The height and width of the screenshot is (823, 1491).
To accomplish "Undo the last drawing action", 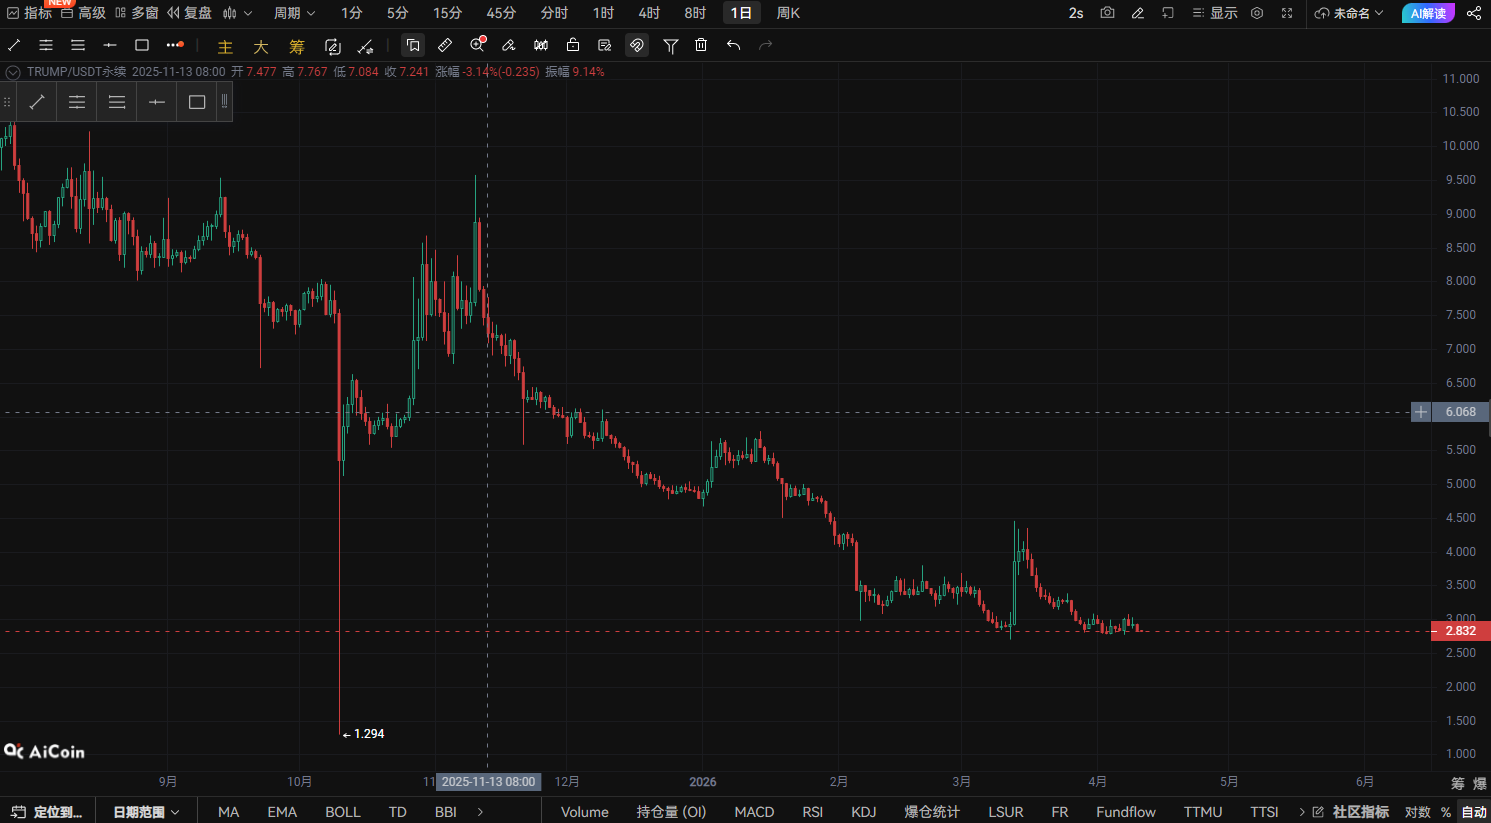I will coord(733,45).
